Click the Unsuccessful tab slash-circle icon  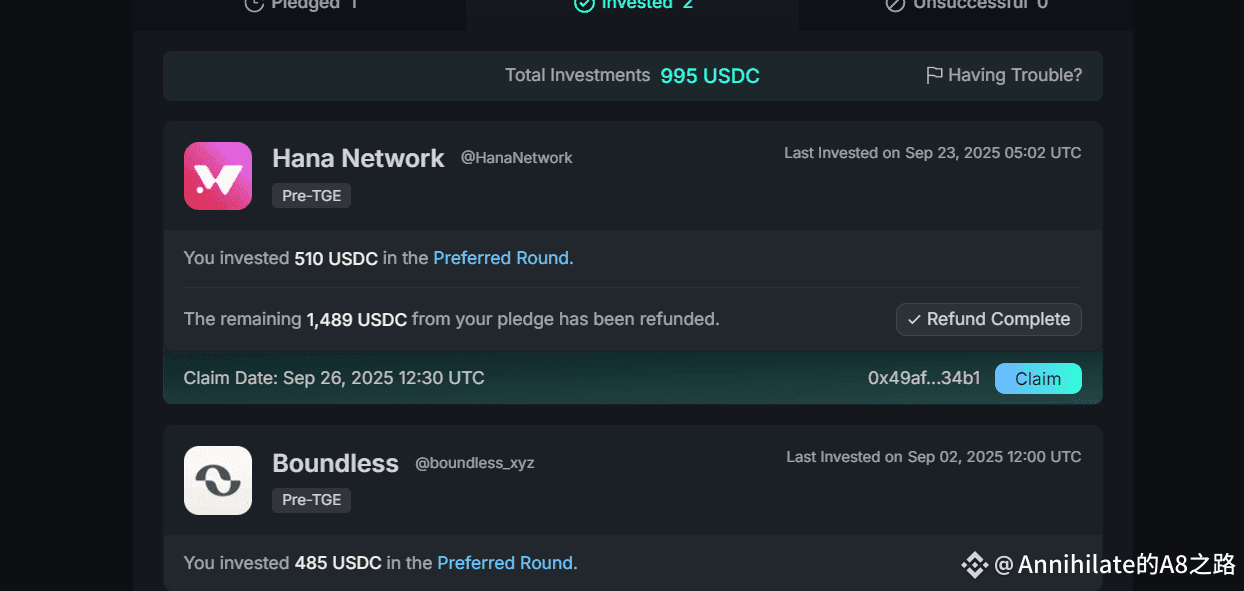pyautogui.click(x=895, y=5)
